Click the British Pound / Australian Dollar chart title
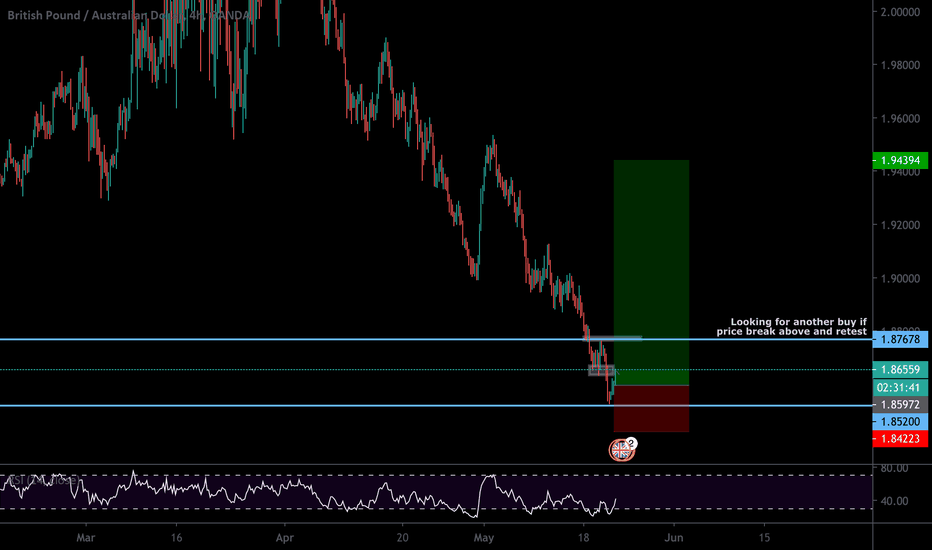932x550 pixels. (x=128, y=15)
